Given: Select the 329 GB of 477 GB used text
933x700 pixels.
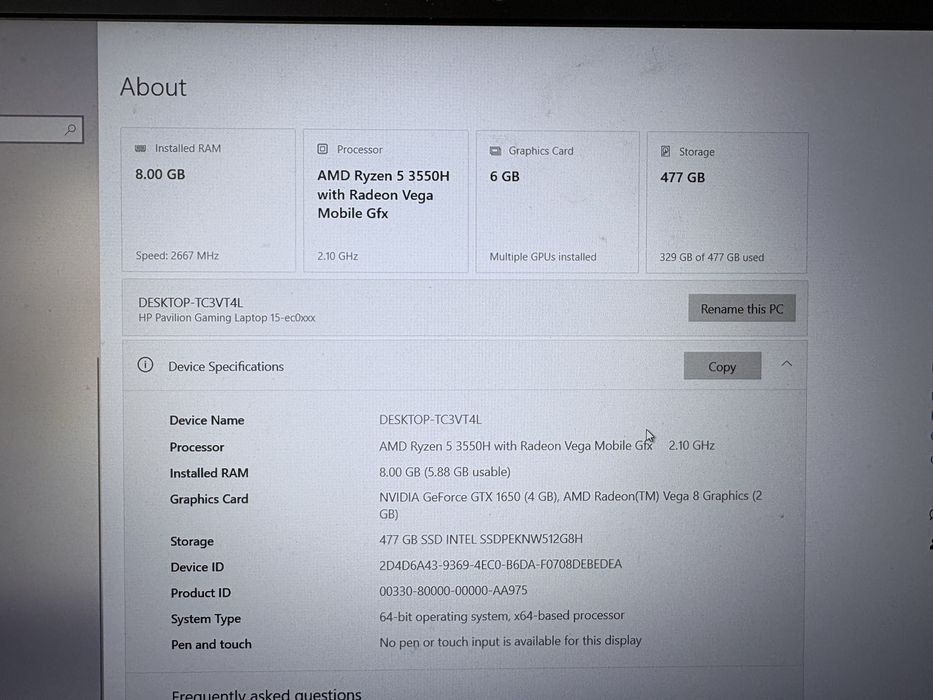Looking at the screenshot, I should (x=712, y=258).
